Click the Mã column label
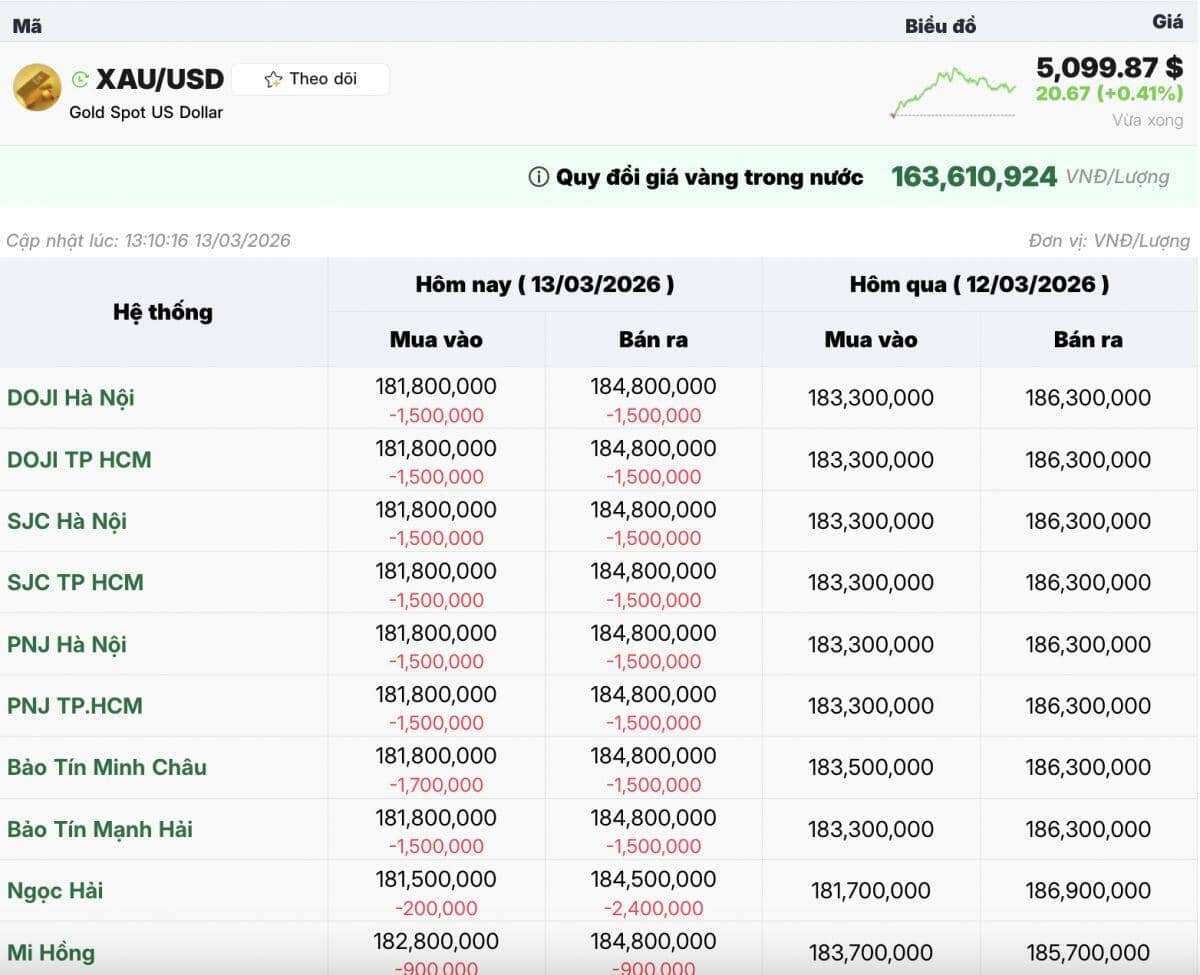Image resolution: width=1200 pixels, height=975 pixels. point(27,26)
